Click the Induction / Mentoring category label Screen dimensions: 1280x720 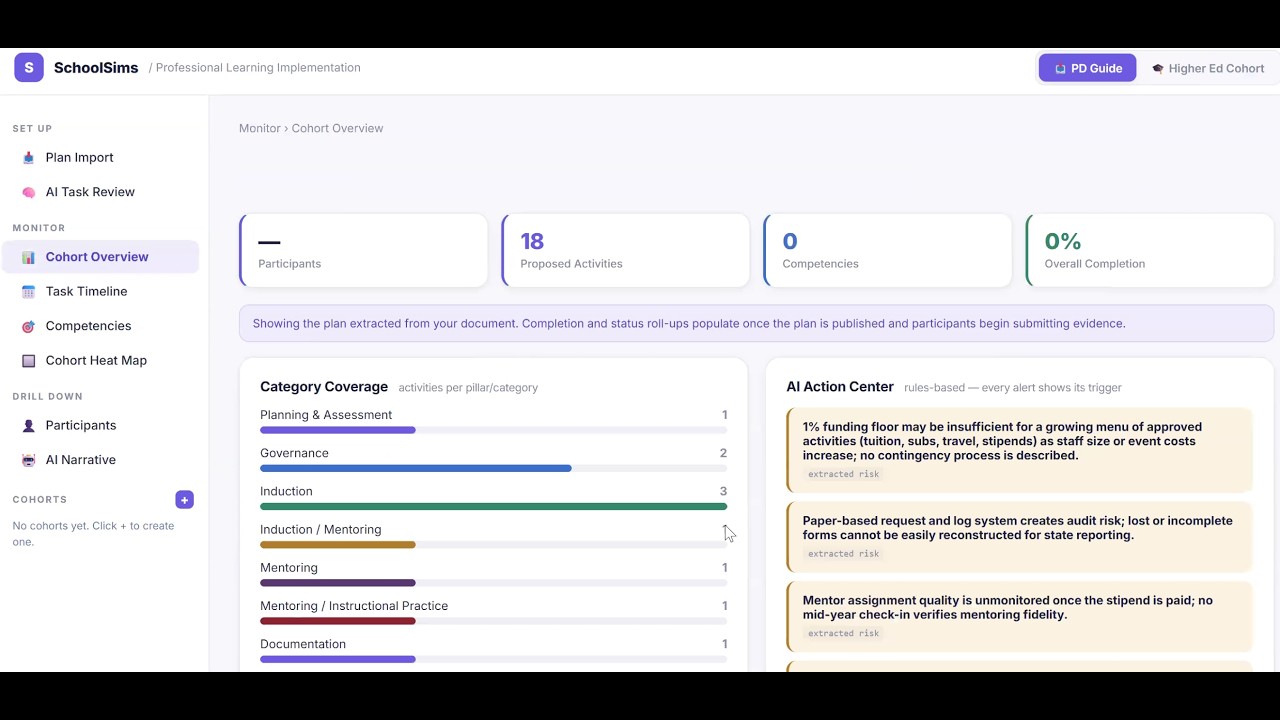[320, 530]
